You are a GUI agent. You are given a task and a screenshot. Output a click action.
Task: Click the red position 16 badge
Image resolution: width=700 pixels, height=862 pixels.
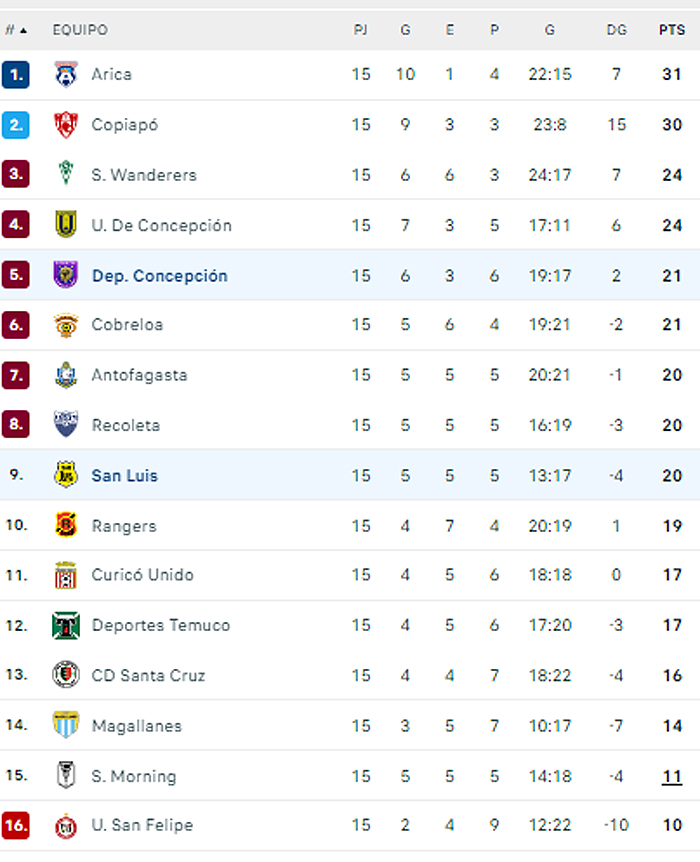(15, 825)
